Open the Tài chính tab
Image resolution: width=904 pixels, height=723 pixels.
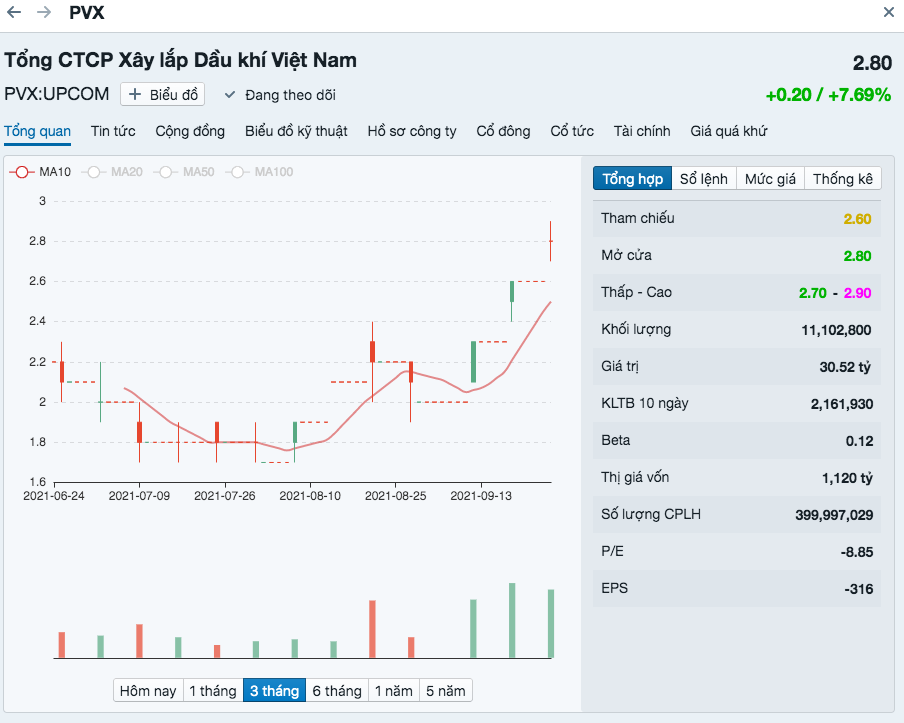(x=642, y=131)
